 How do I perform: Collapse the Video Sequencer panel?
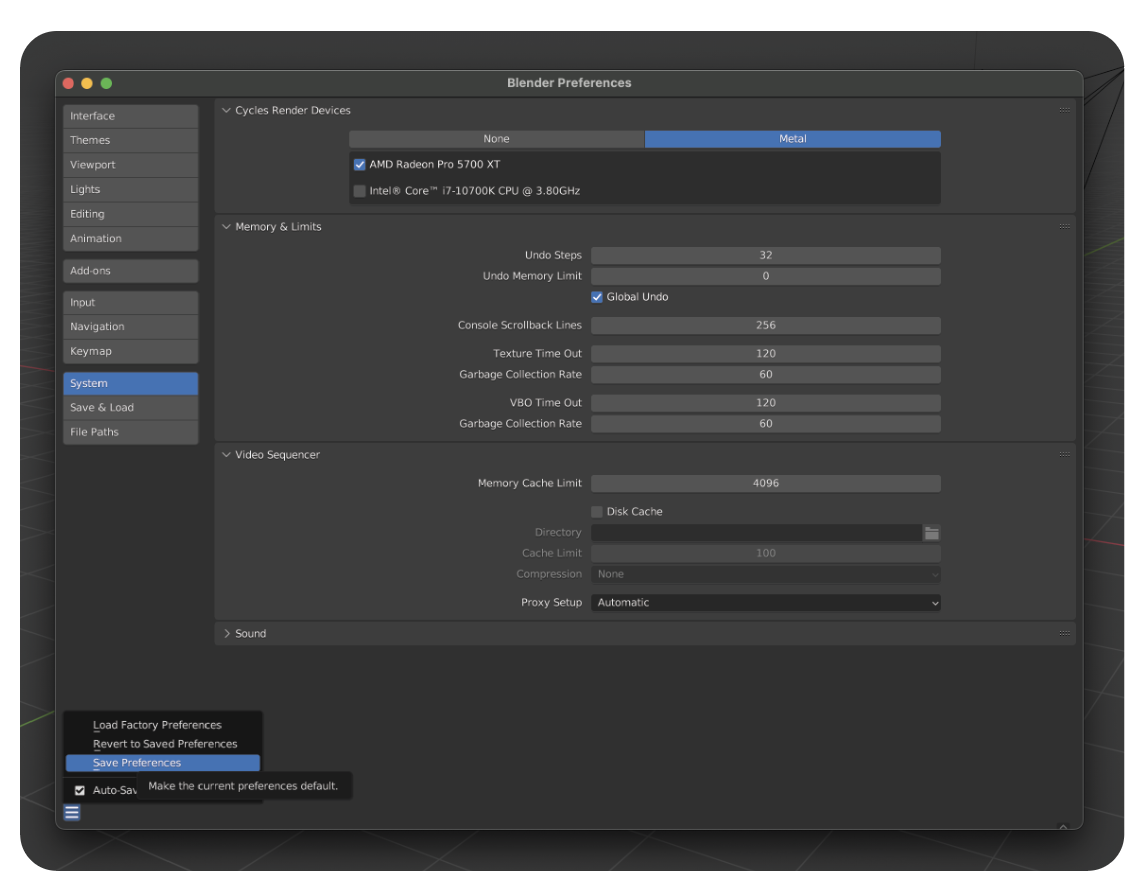point(226,454)
